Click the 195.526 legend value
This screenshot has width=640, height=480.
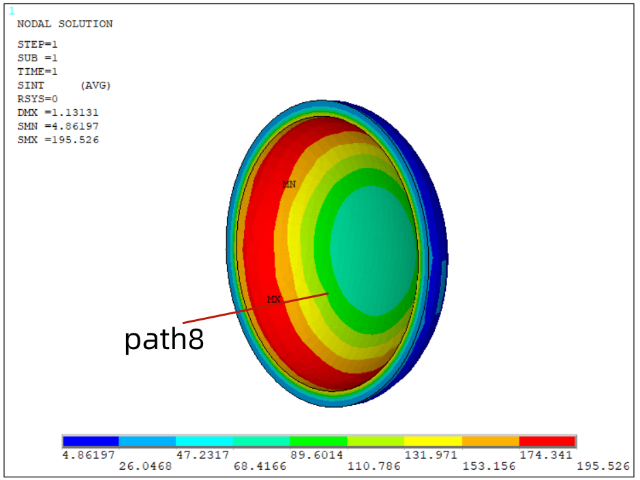point(604,466)
